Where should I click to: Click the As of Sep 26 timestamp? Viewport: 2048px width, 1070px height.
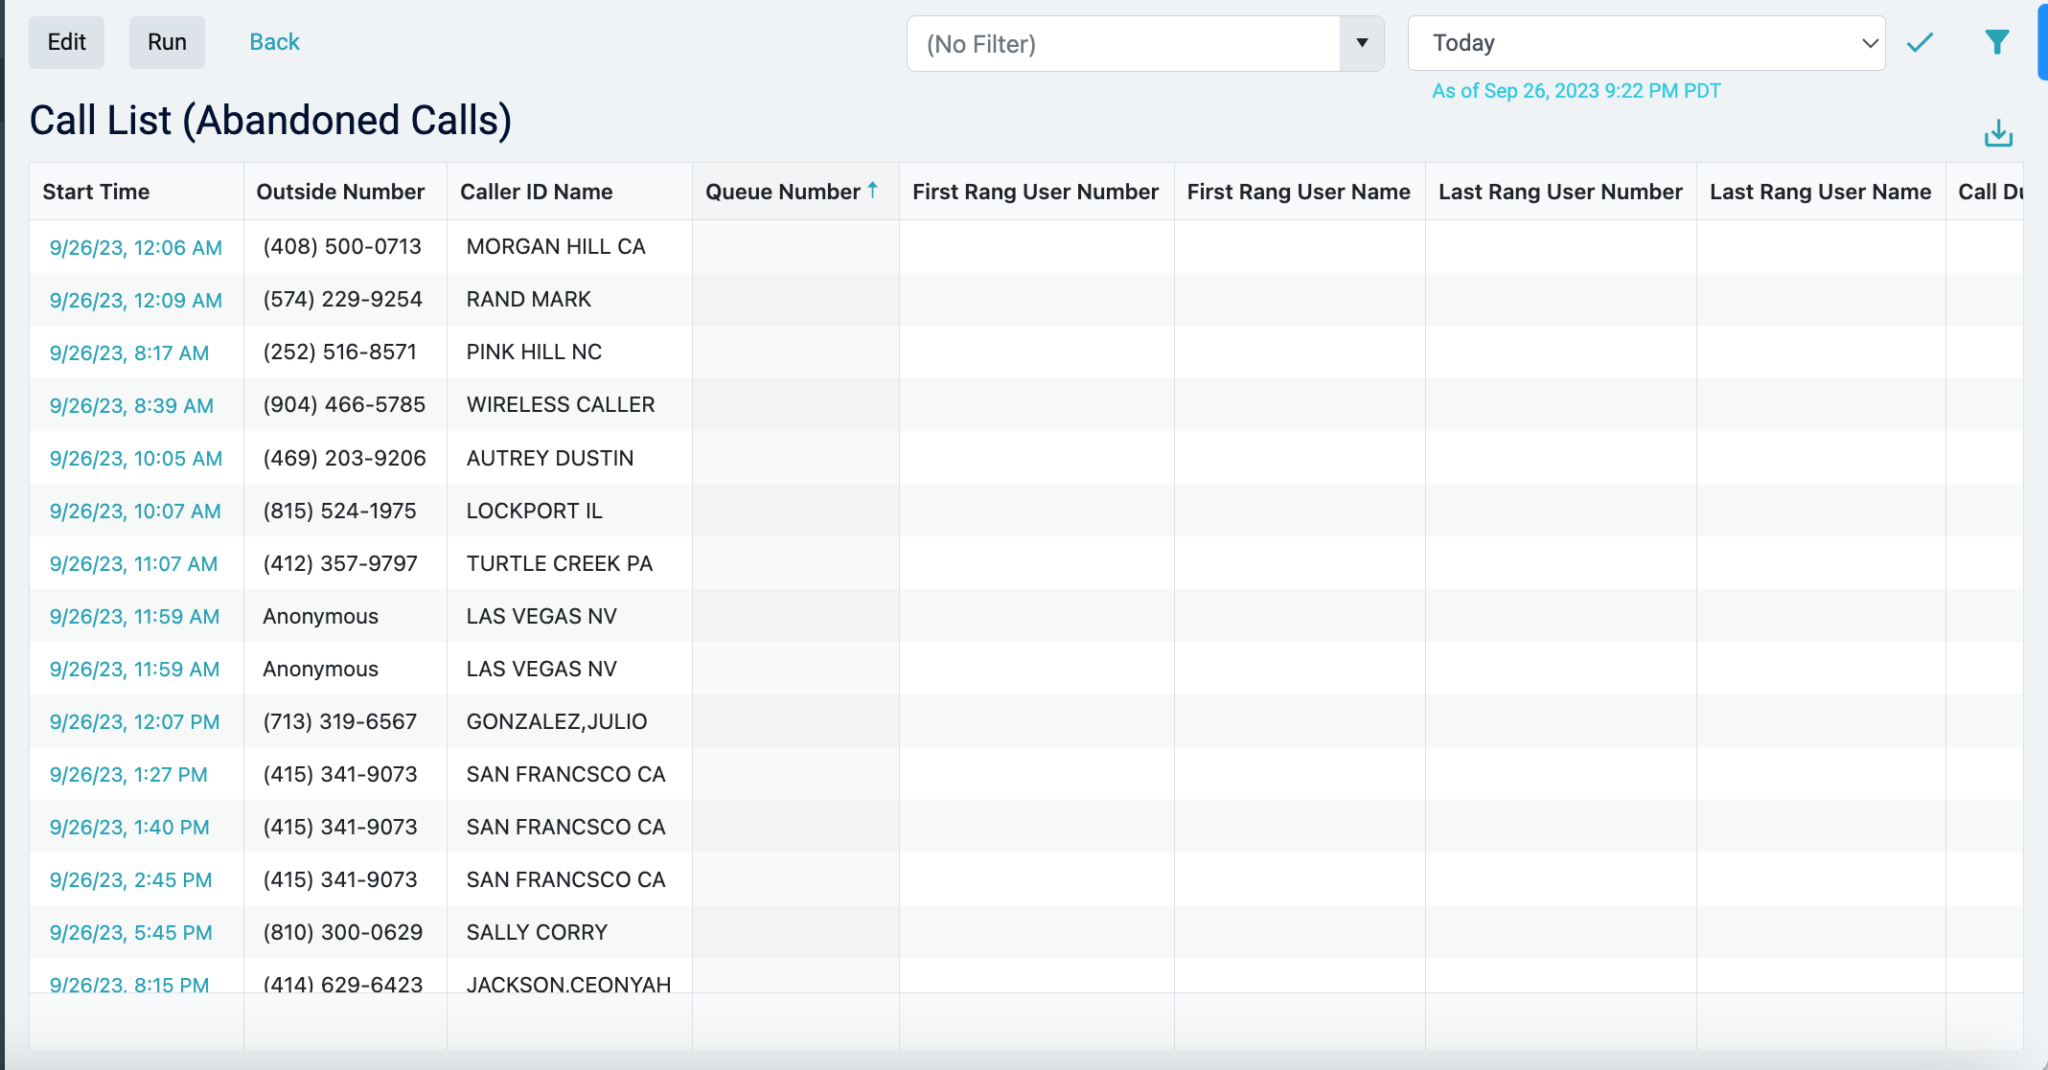pyautogui.click(x=1576, y=90)
